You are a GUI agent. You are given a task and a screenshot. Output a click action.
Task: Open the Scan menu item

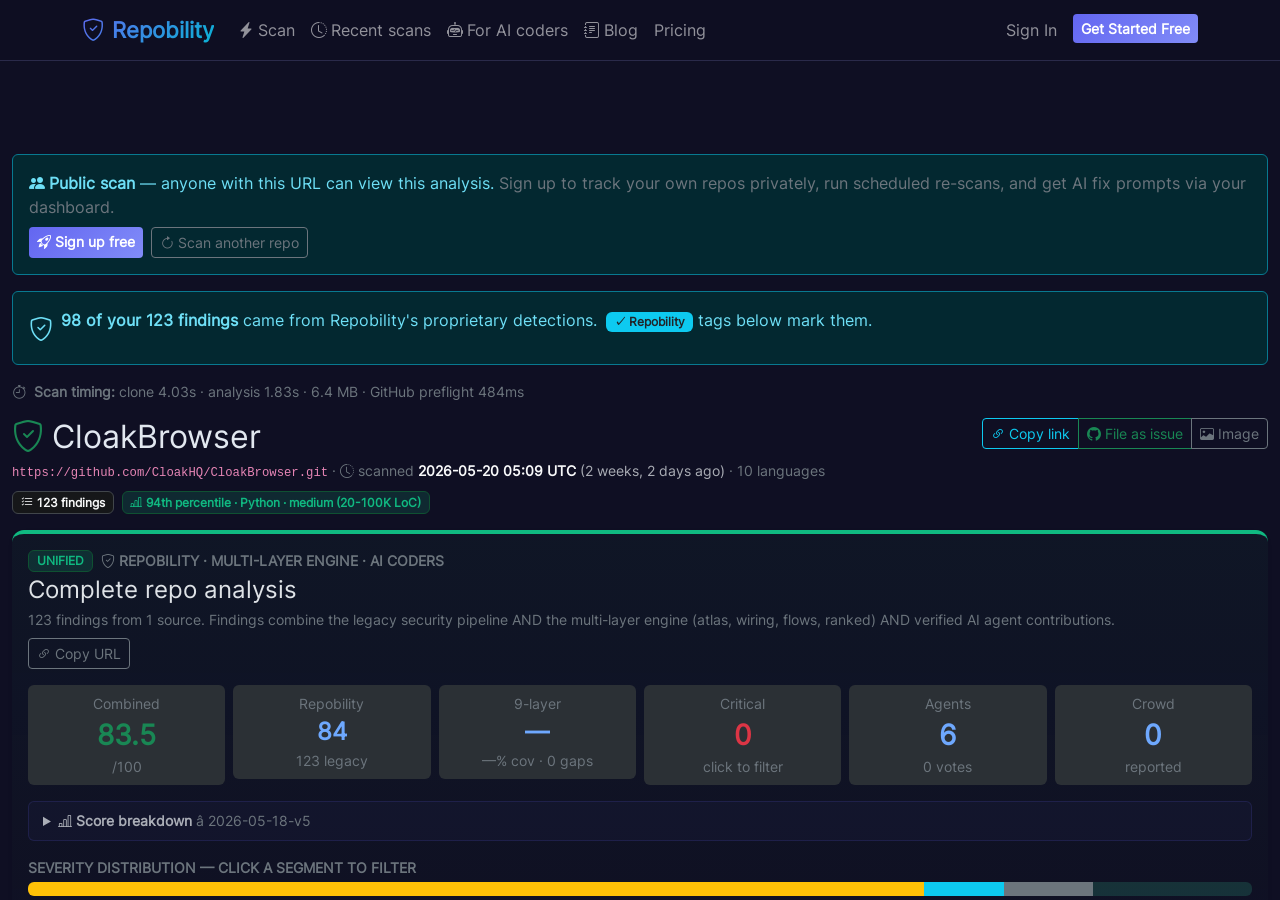tap(267, 30)
